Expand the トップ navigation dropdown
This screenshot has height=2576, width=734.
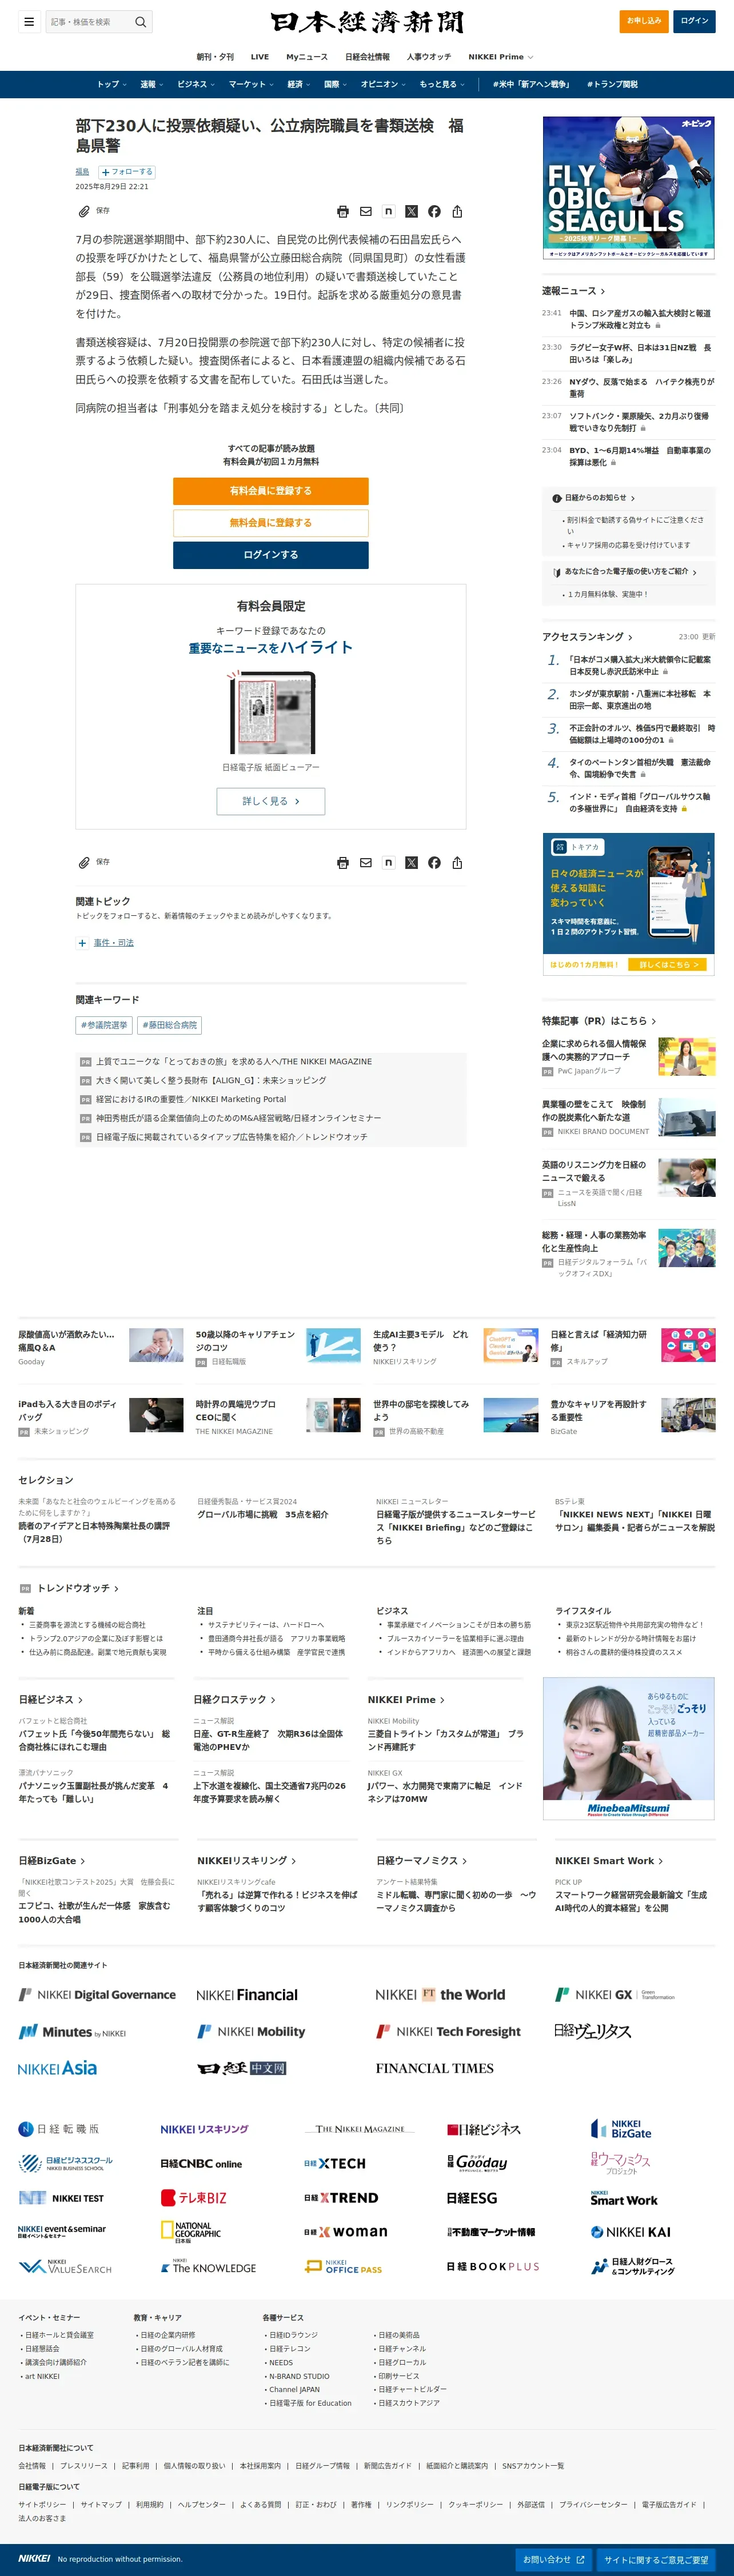(111, 84)
